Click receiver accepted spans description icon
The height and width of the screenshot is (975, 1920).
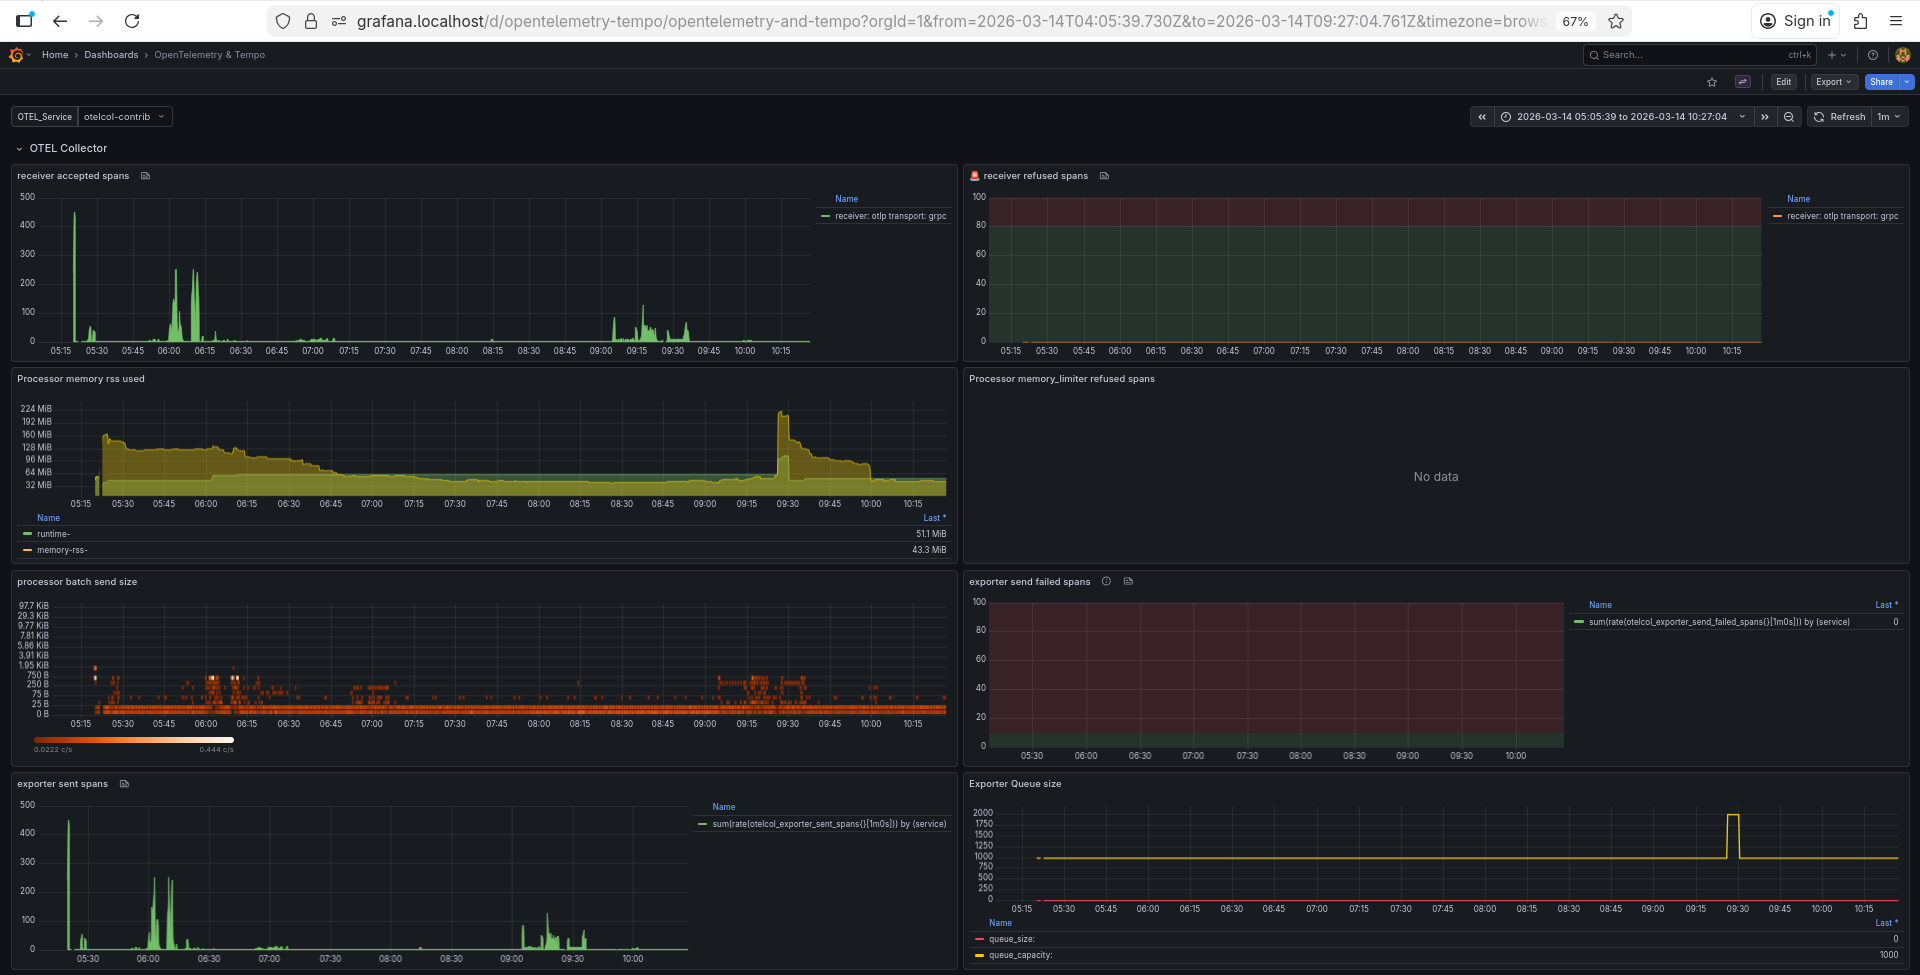(x=145, y=176)
